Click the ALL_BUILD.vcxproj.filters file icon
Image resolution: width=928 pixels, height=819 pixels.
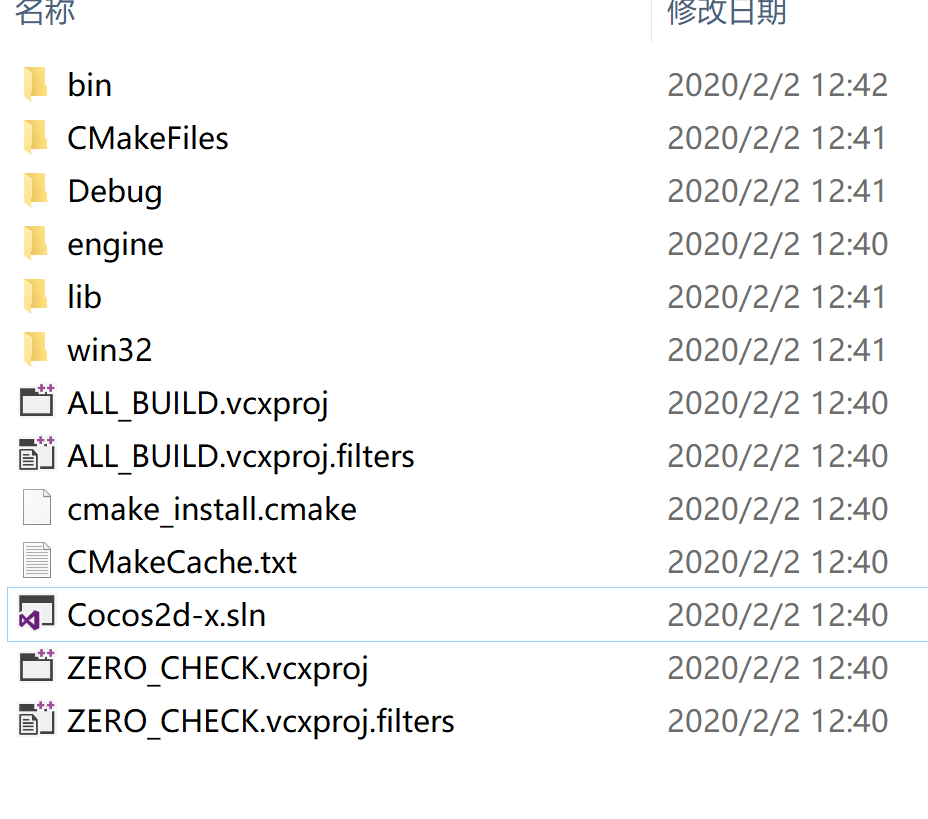pos(37,453)
